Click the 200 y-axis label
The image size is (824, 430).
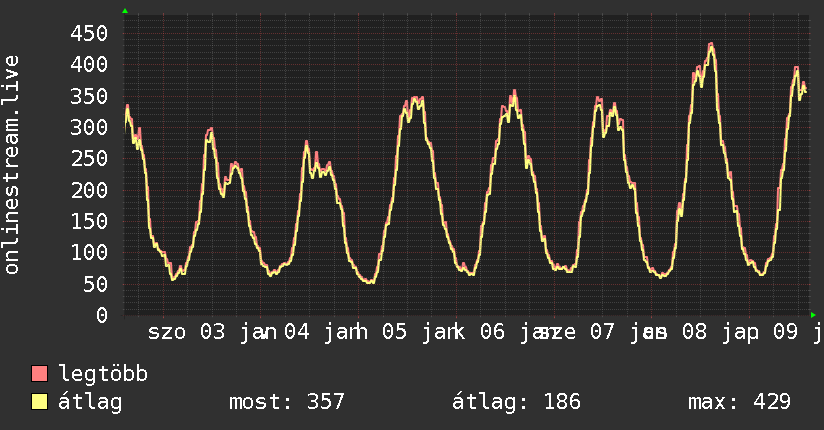tap(89, 190)
